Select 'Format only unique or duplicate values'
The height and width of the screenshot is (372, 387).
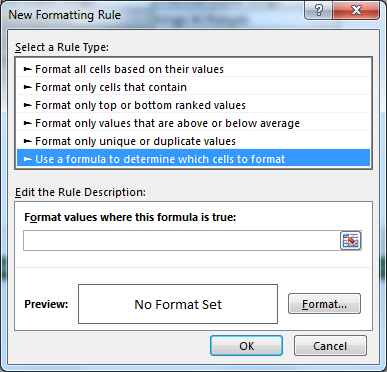tap(193, 141)
